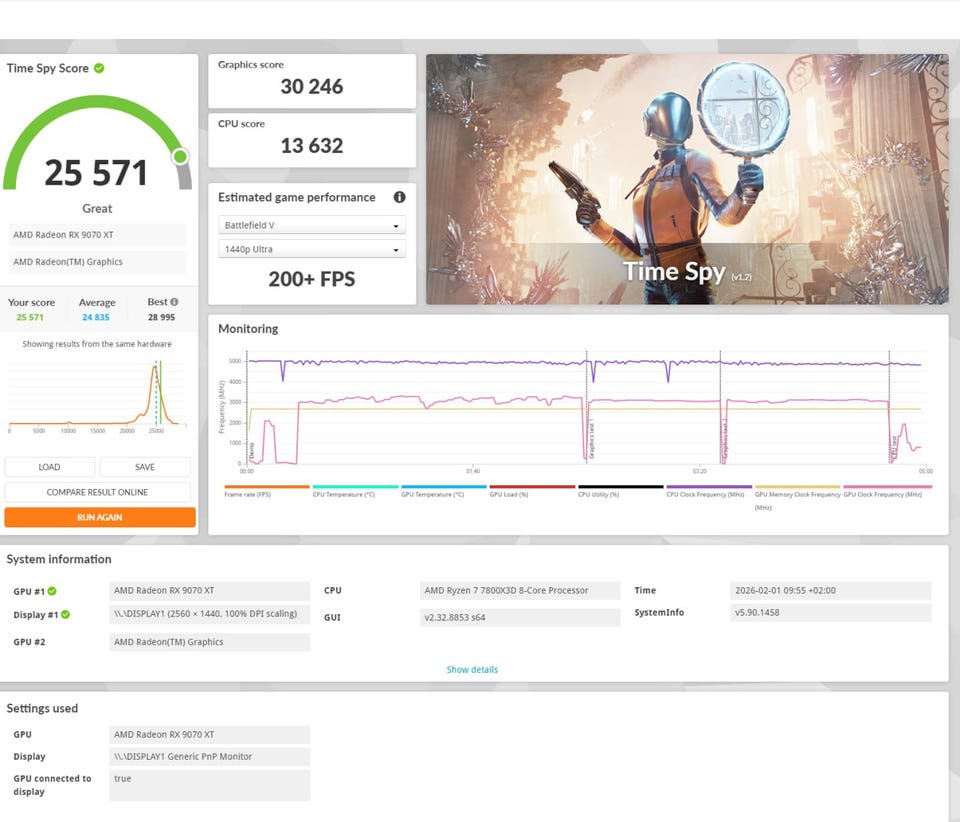The width and height of the screenshot is (960, 822).
Task: Toggle CPU Clock Frequency purple legend
Action: (709, 487)
